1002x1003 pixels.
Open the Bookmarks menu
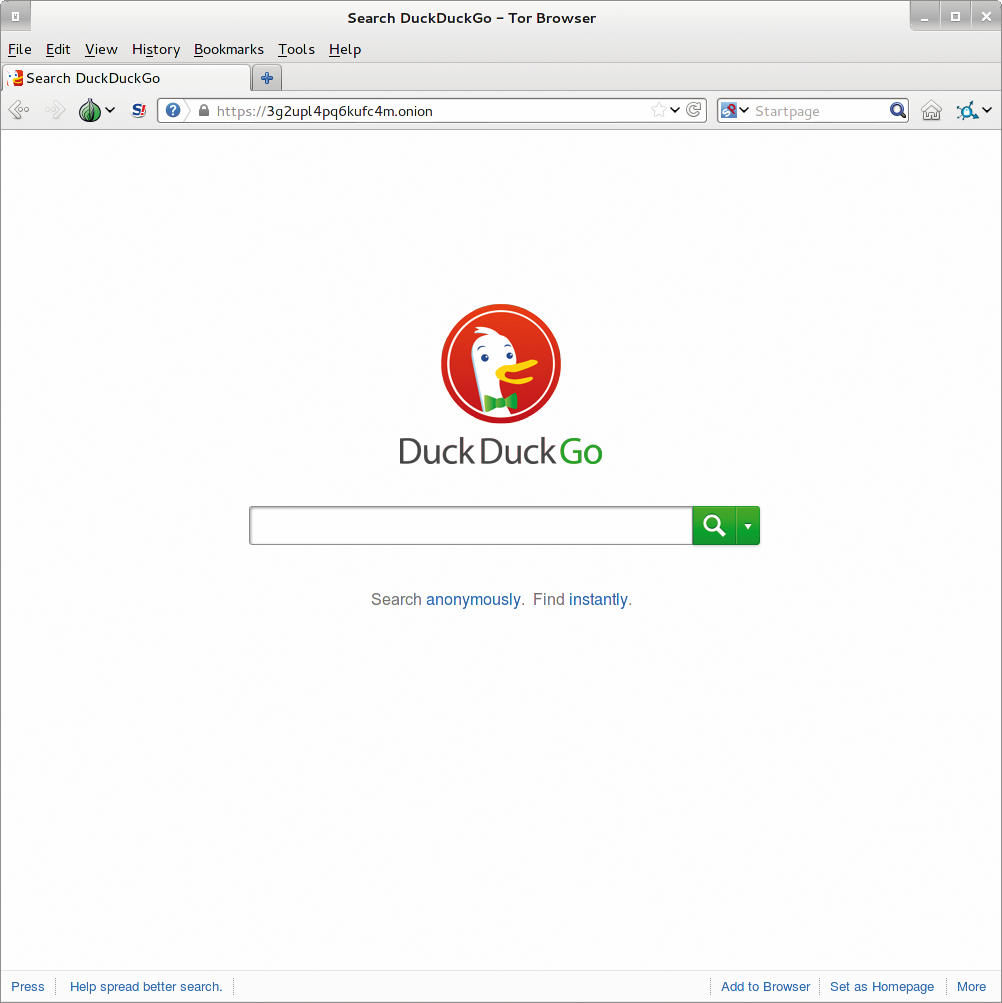228,49
